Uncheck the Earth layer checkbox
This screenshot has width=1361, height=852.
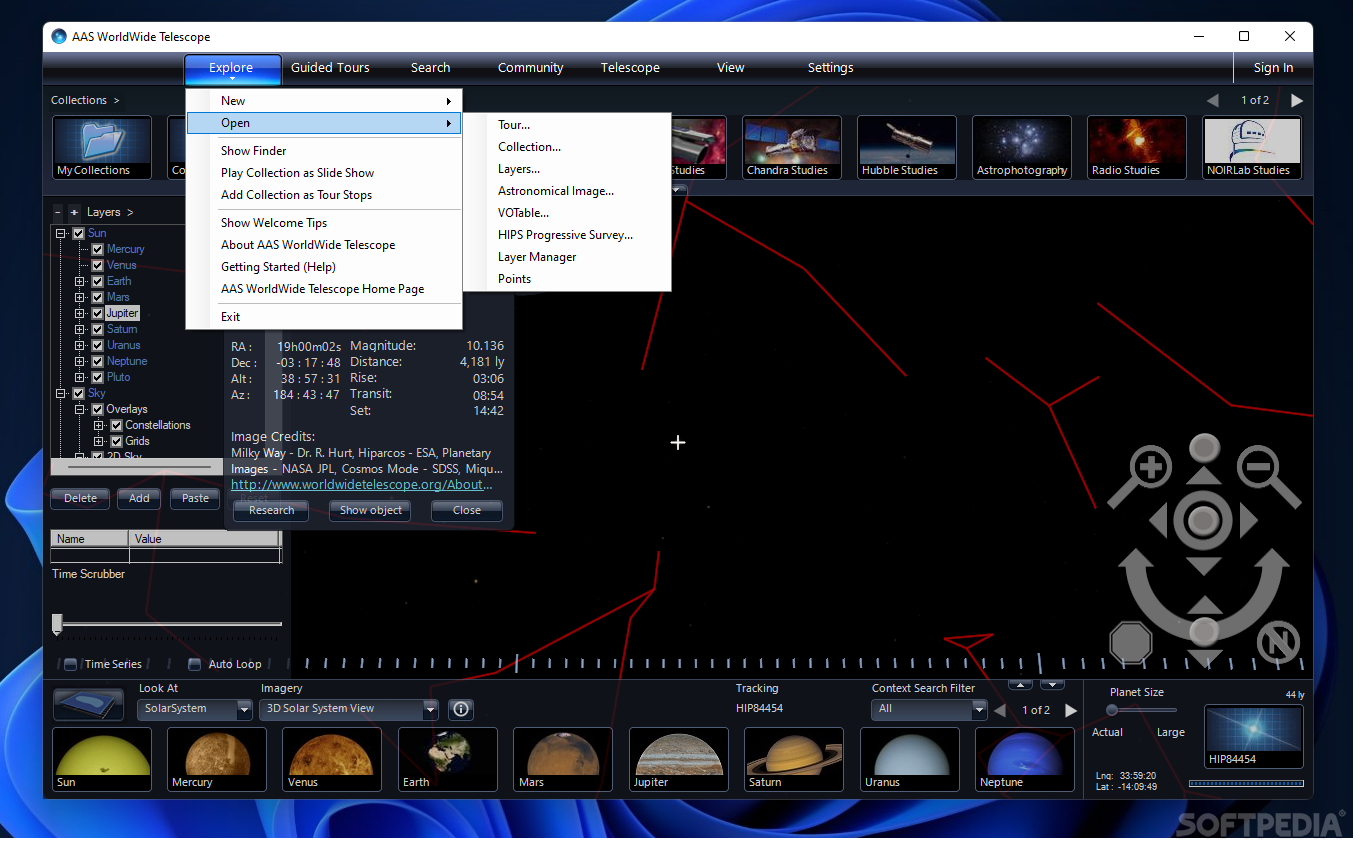point(97,281)
